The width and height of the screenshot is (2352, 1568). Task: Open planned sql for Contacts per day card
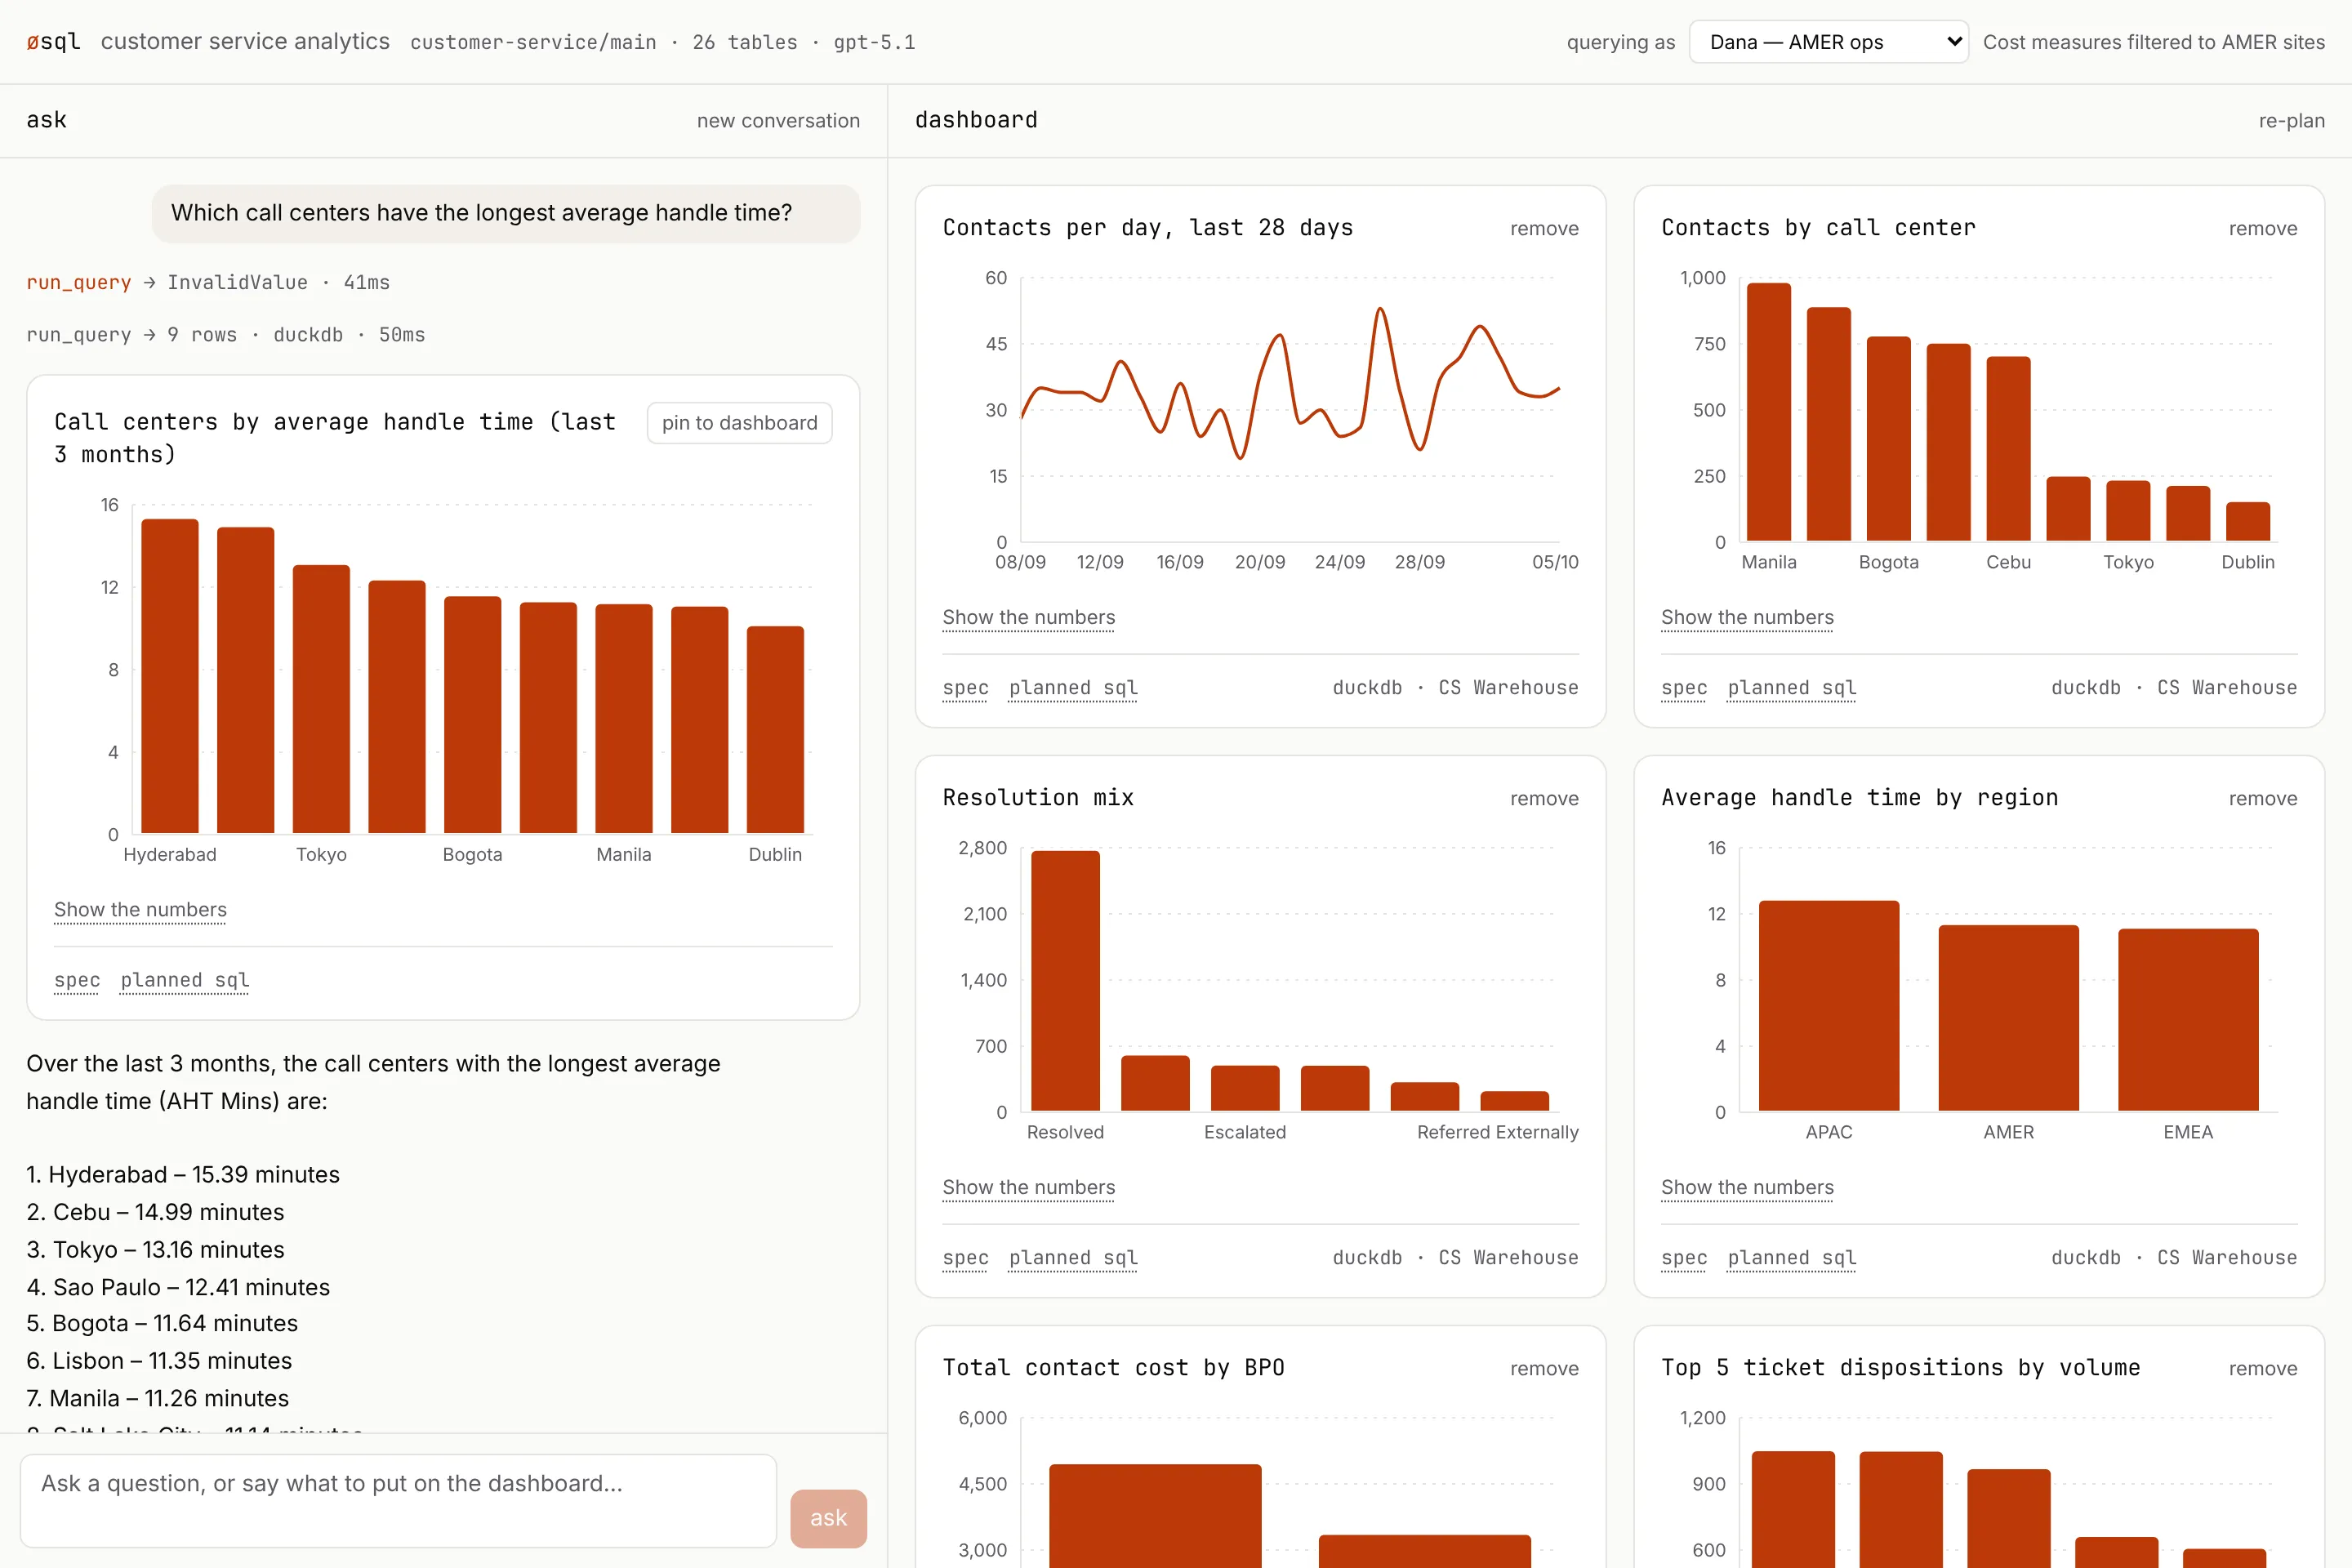(1073, 688)
